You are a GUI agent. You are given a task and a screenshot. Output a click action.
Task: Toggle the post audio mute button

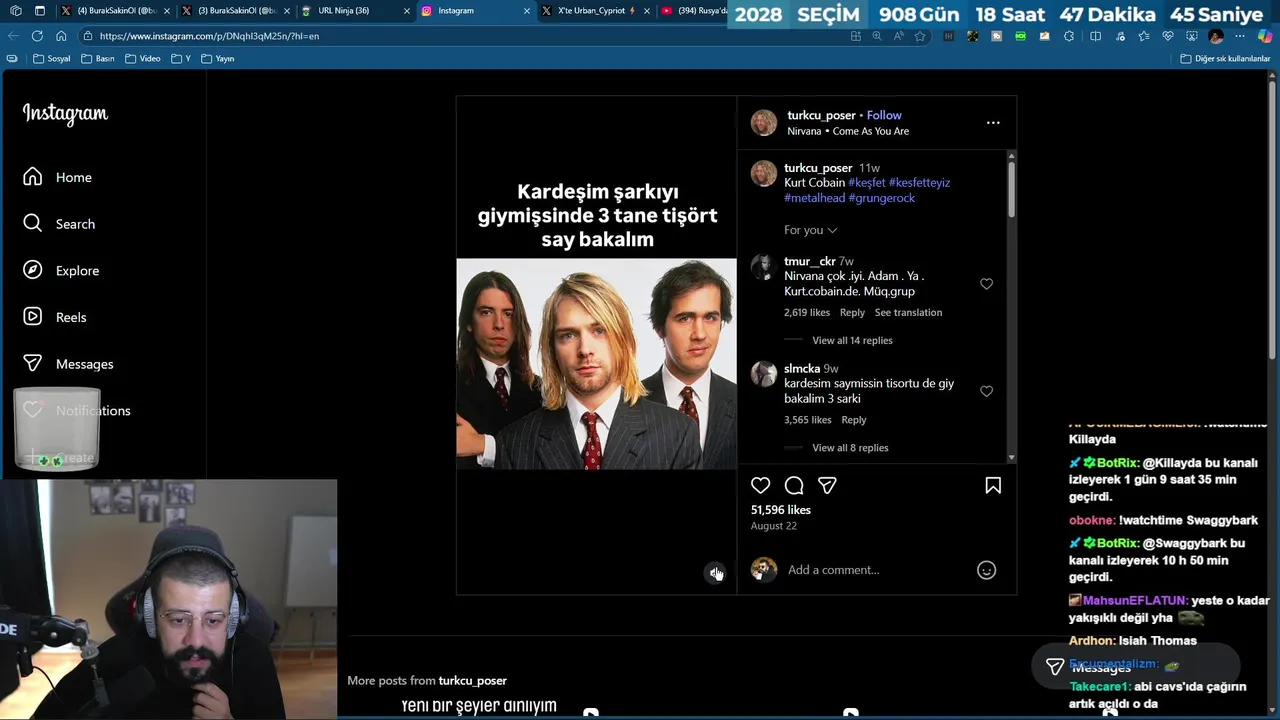[715, 572]
